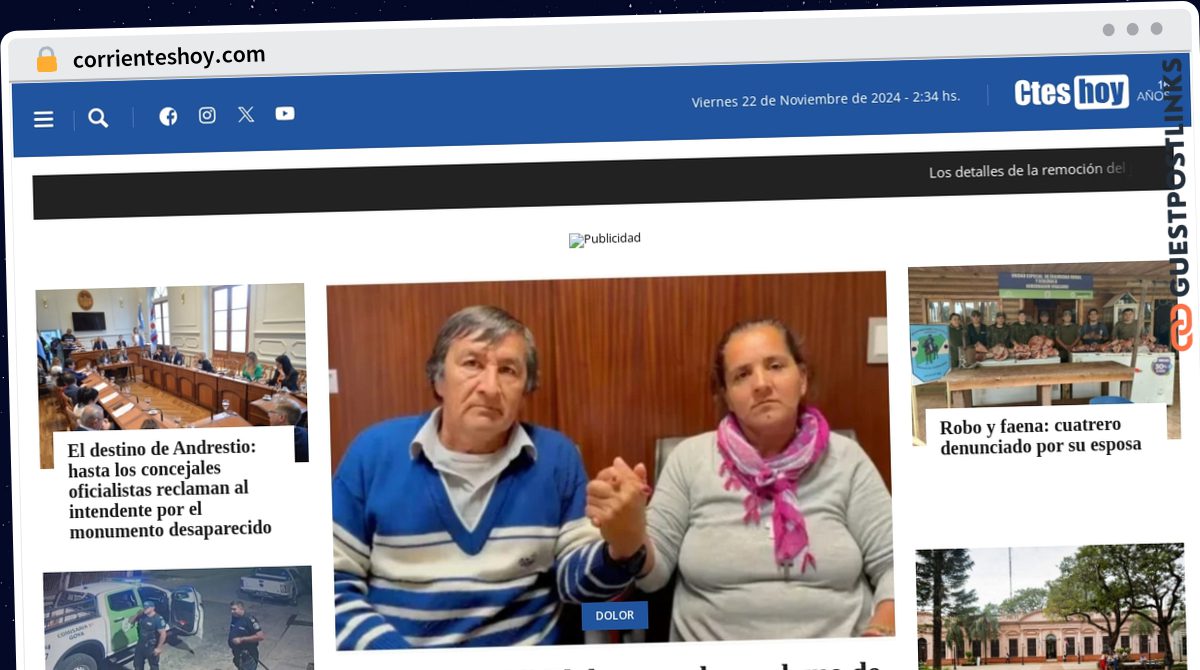Screen dimensions: 1200x670
Task: Visit the Facebook page icon
Action: click(x=168, y=116)
